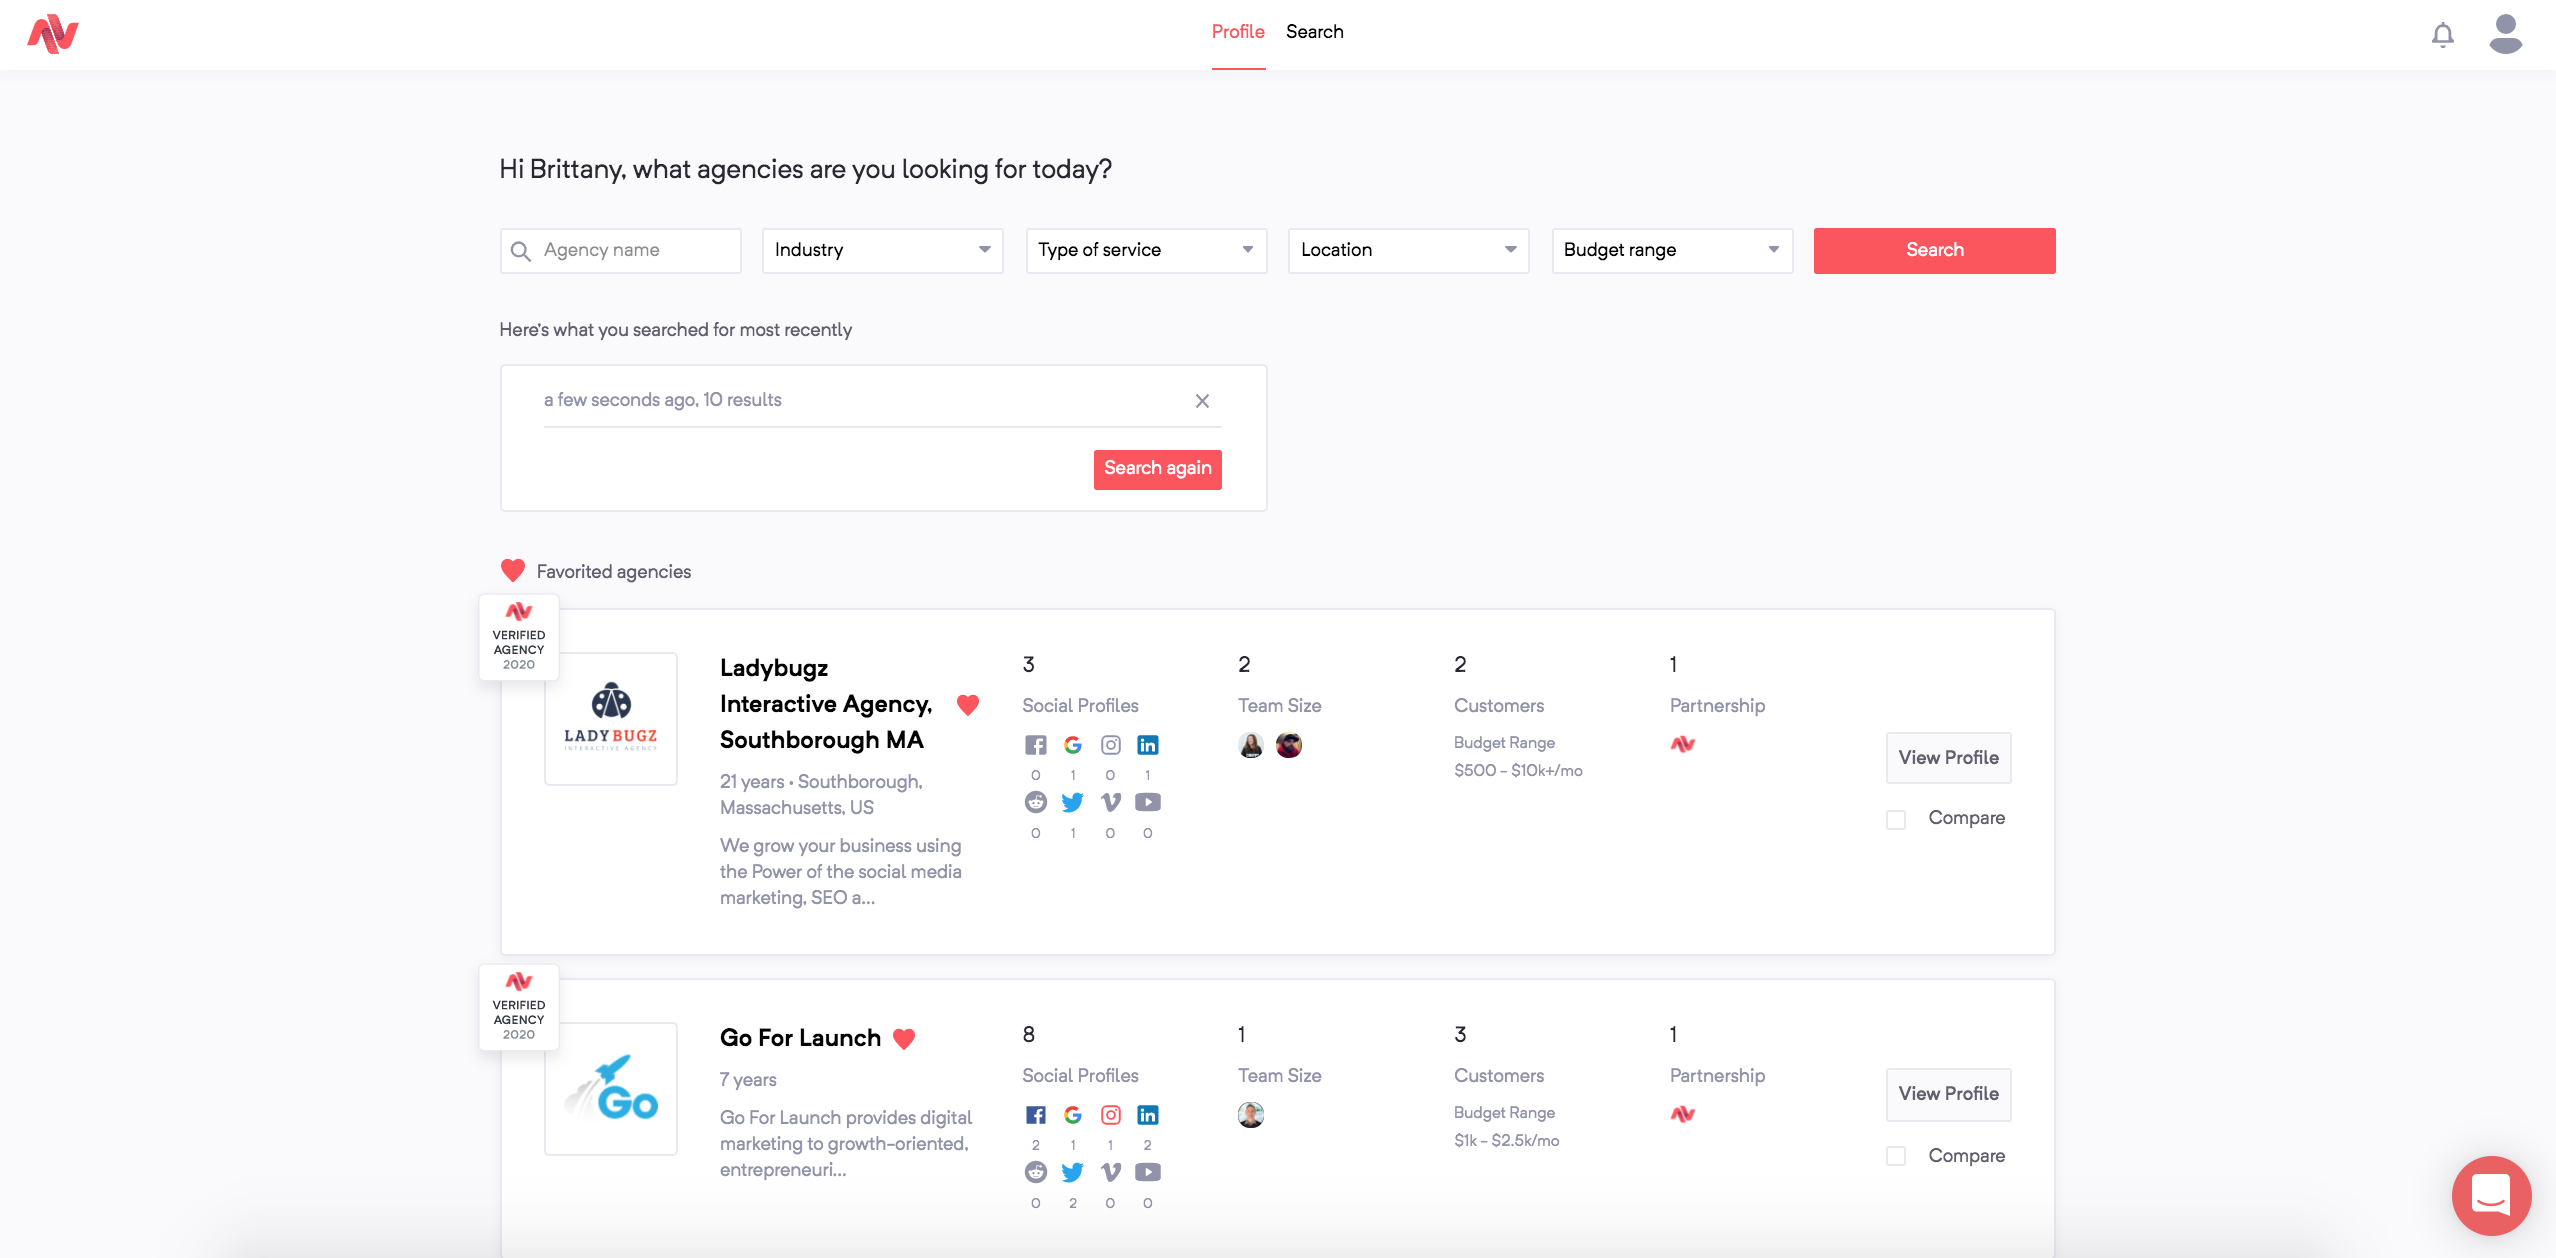Screen dimensions: 2556x1258
Task: Expand the Industry dropdown
Action: (882, 251)
